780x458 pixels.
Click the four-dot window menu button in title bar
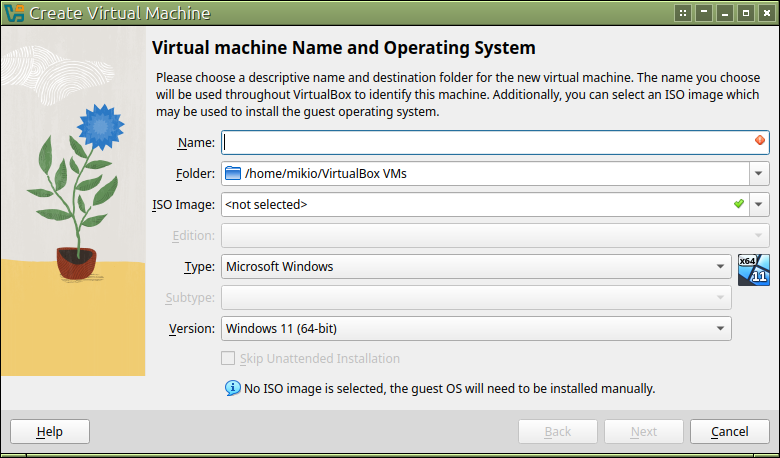(x=683, y=13)
